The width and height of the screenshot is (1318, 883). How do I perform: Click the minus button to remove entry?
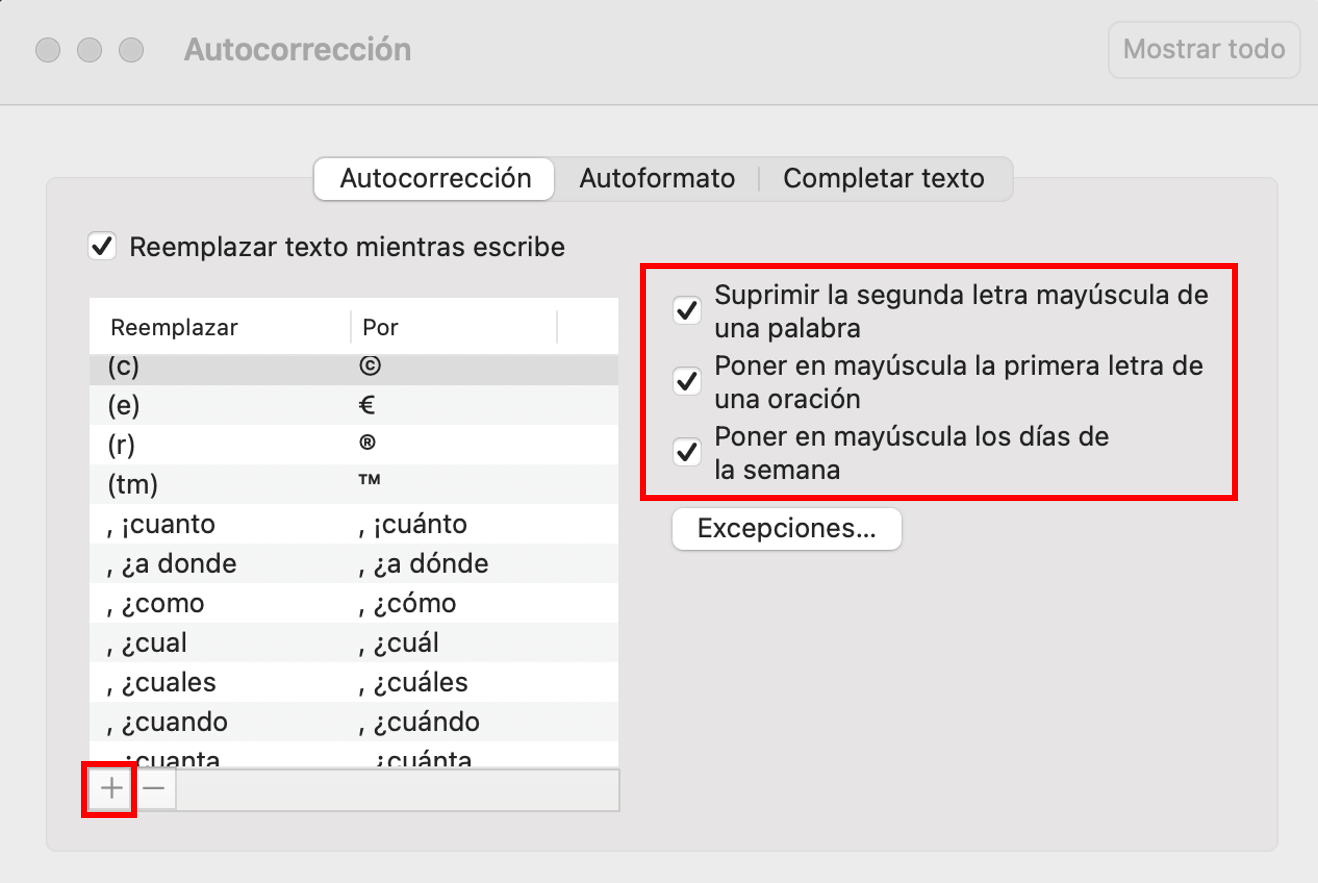coord(154,789)
